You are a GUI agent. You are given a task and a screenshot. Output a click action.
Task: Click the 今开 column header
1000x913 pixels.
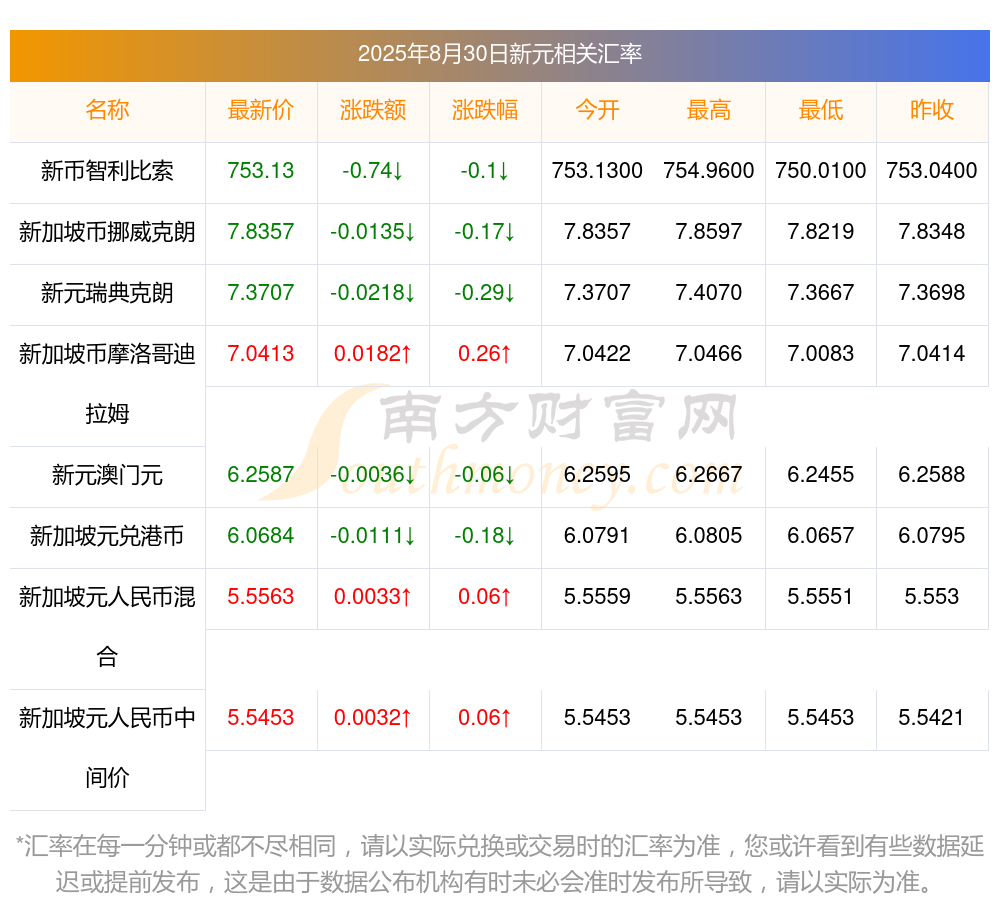597,110
